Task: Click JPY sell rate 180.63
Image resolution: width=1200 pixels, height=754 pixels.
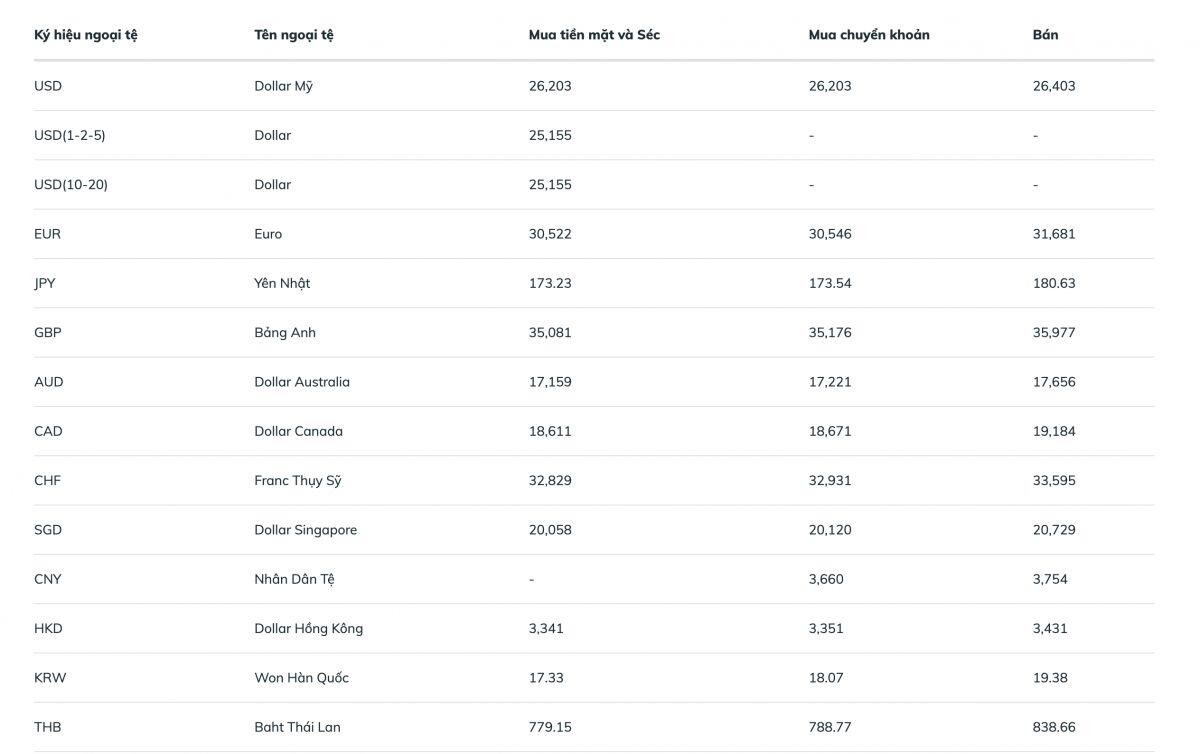Action: 1054,283
